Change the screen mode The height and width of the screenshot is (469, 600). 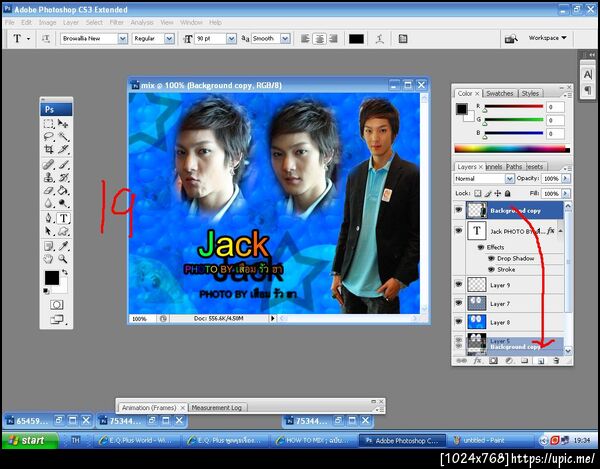click(x=57, y=319)
